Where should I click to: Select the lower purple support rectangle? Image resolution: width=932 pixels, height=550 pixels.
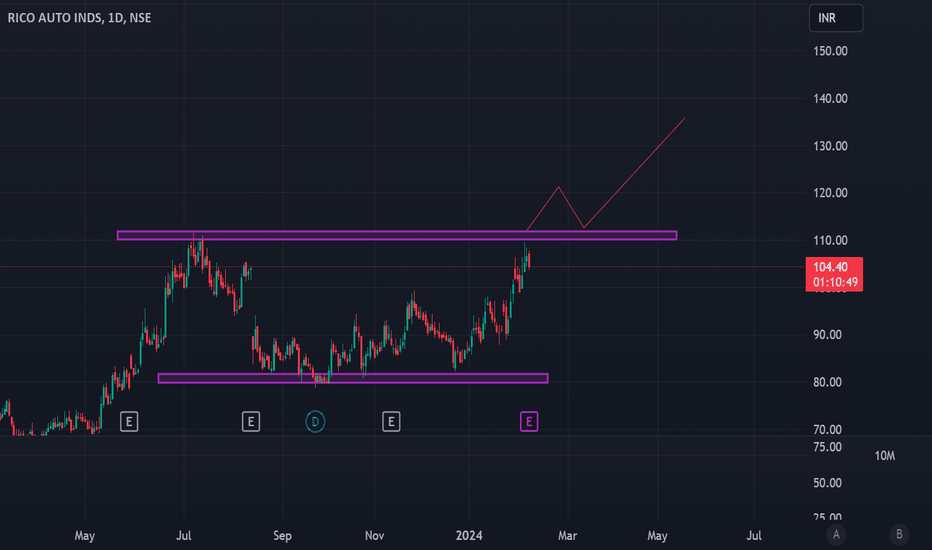pyautogui.click(x=353, y=378)
